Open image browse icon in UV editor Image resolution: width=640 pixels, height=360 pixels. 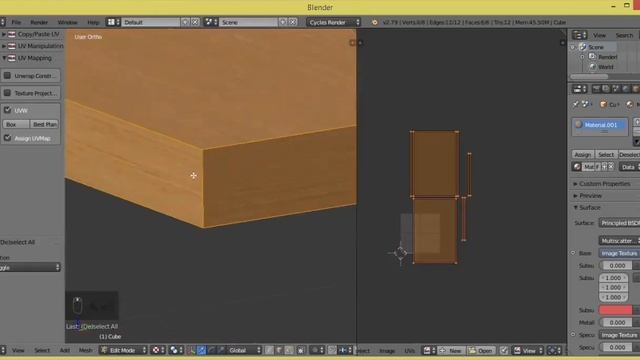[429, 350]
